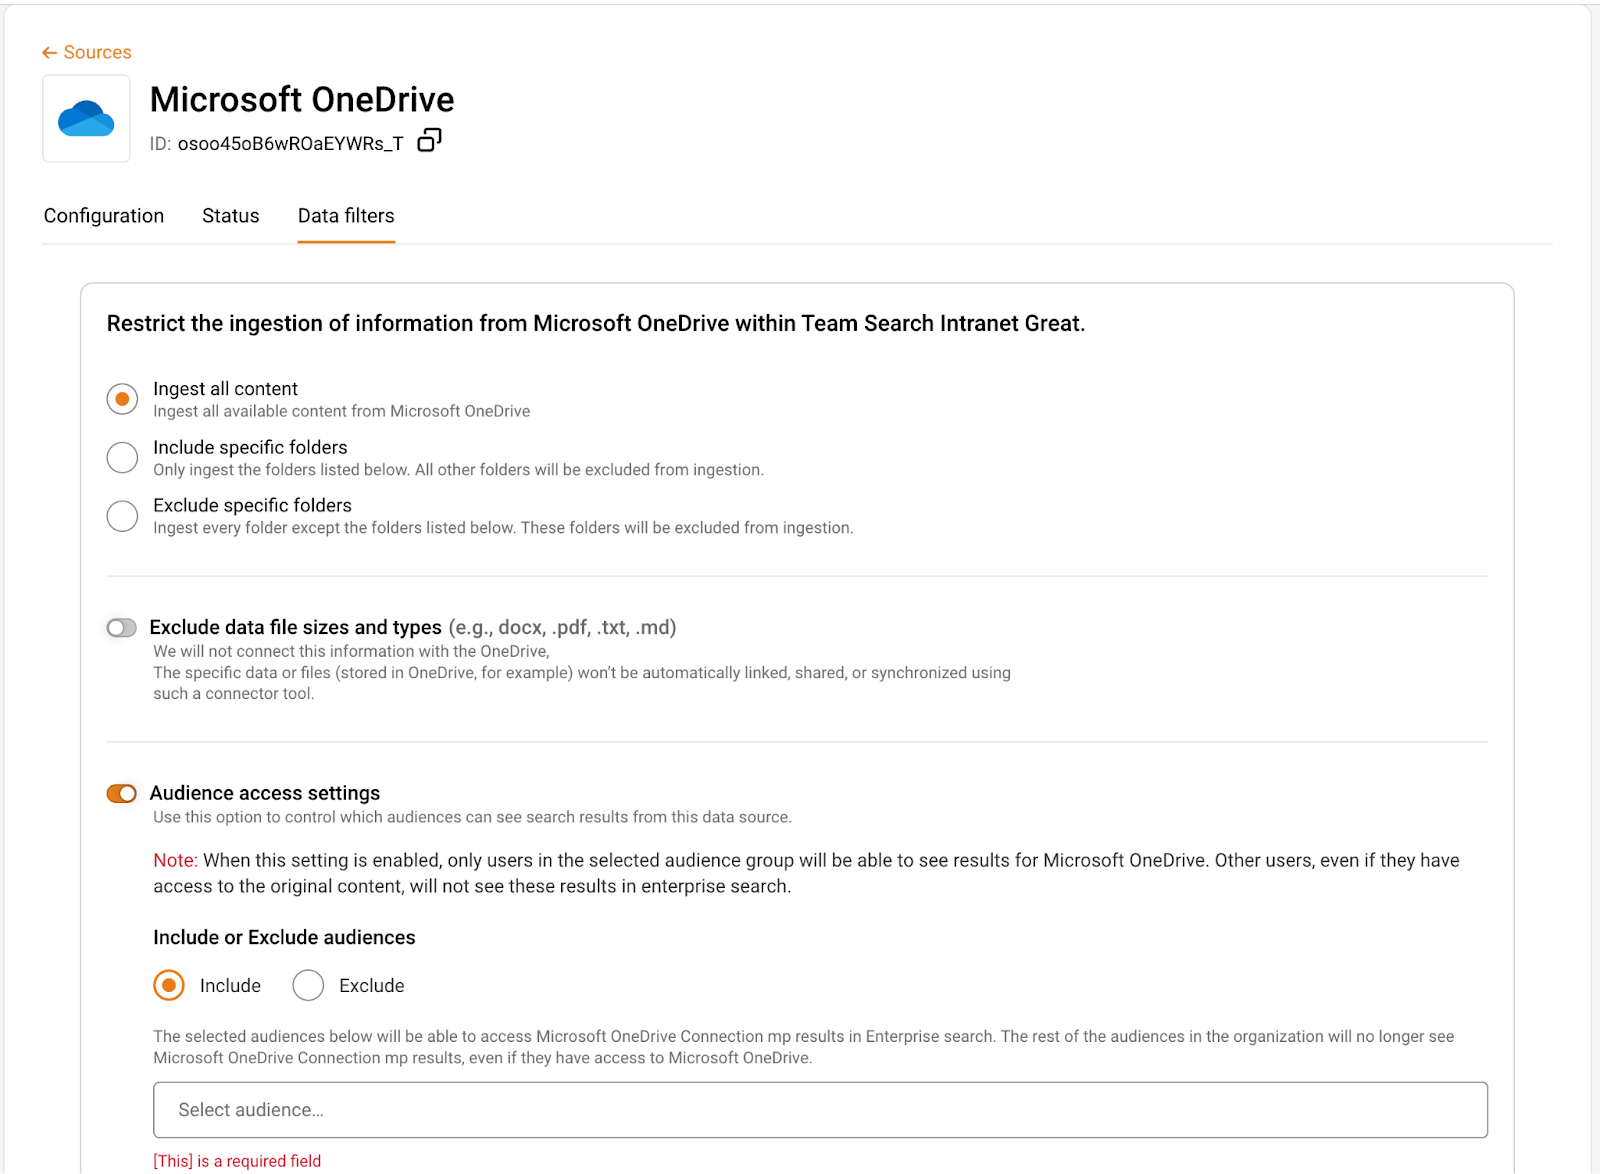Copy the source ID using copy icon
Image resolution: width=1600 pixels, height=1174 pixels.
point(429,141)
